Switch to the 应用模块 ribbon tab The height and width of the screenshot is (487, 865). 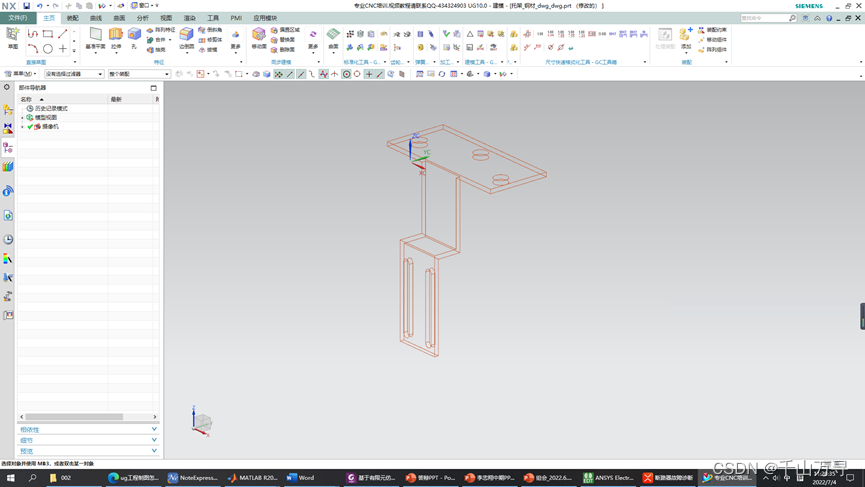[x=265, y=18]
